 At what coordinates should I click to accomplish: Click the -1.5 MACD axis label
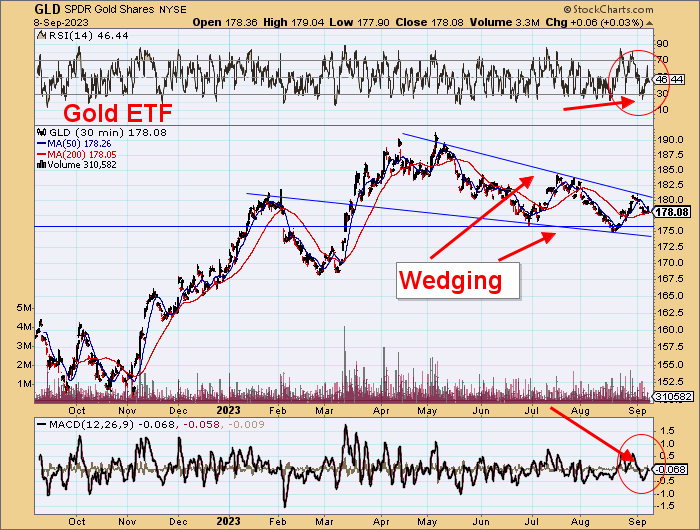point(665,506)
